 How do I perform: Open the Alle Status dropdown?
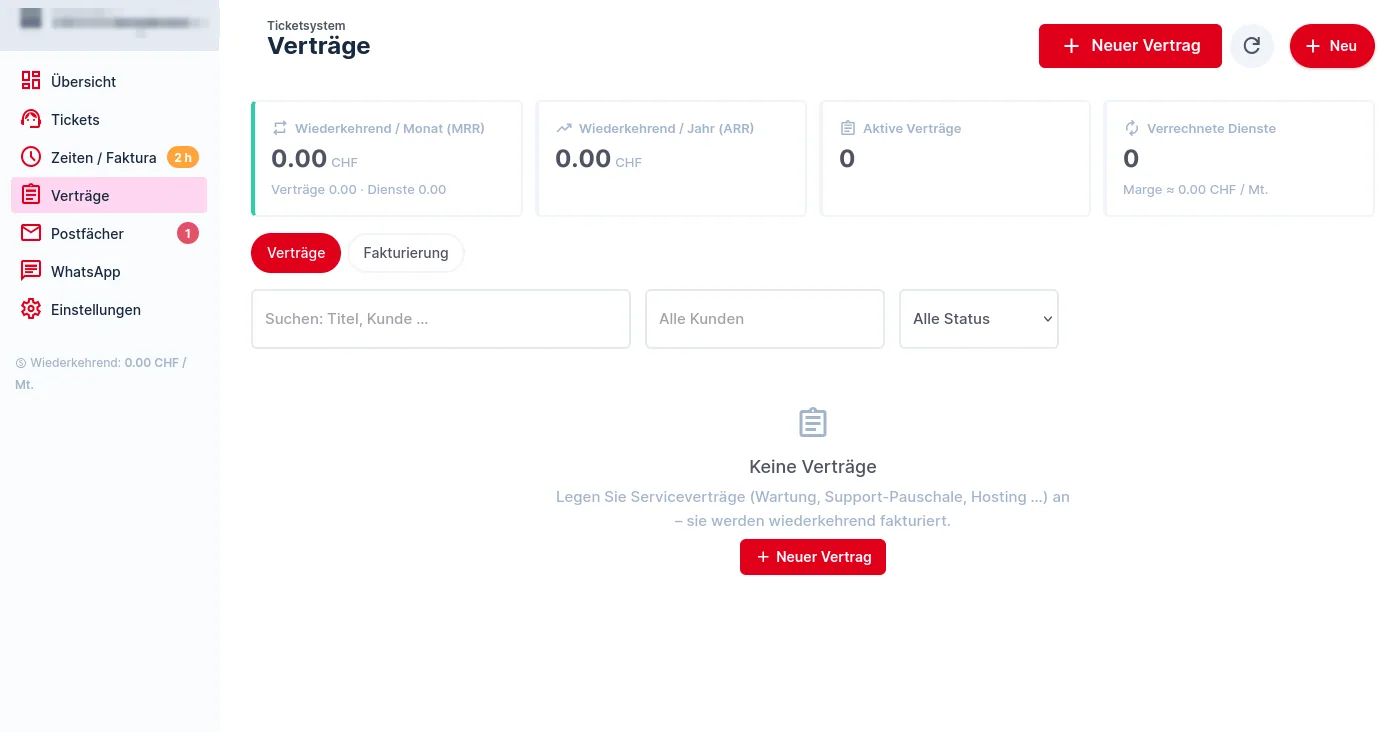979,319
